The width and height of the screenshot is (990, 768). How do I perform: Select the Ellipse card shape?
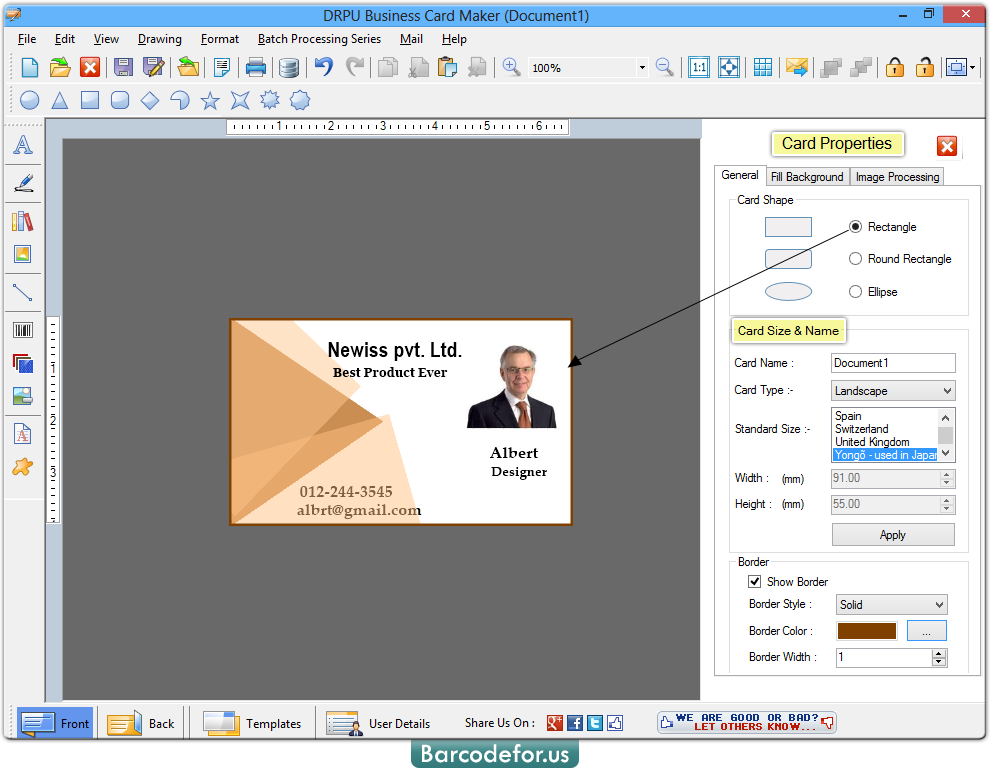[x=856, y=292]
